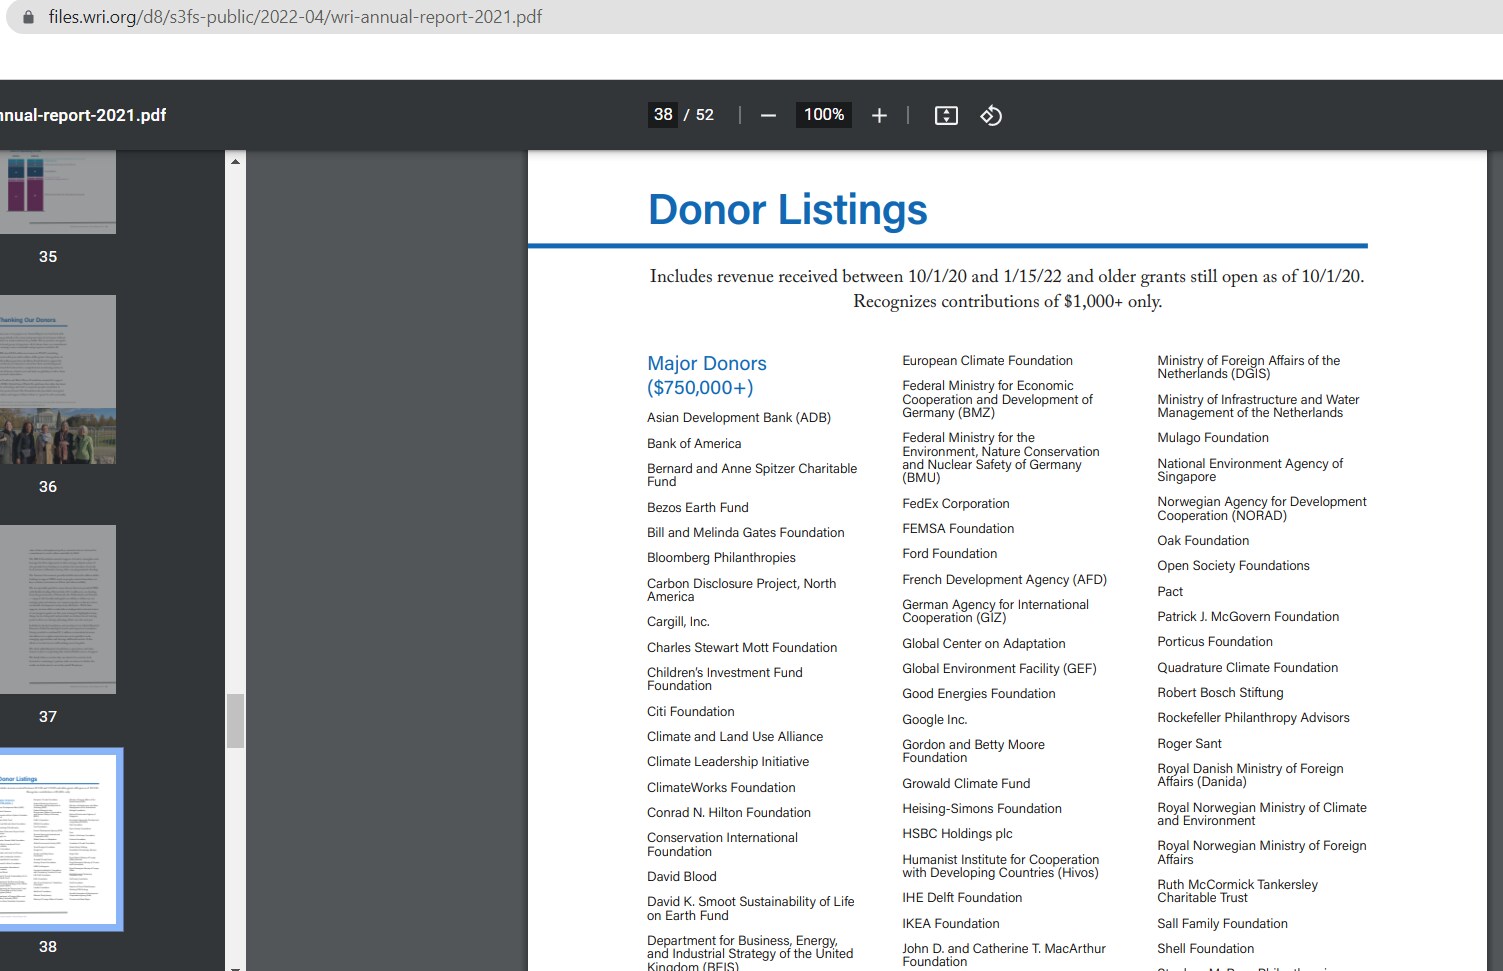Screen dimensions: 1503x971
Task: Click the site security lock icon
Action: click(x=28, y=17)
